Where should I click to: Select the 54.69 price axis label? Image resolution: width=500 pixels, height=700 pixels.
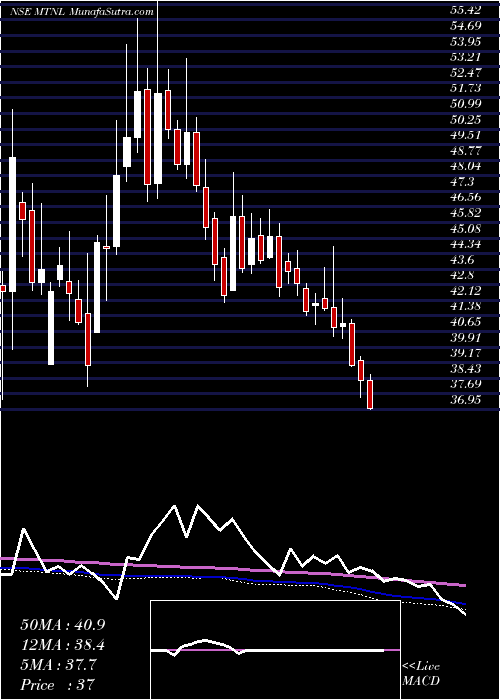pyautogui.click(x=465, y=26)
